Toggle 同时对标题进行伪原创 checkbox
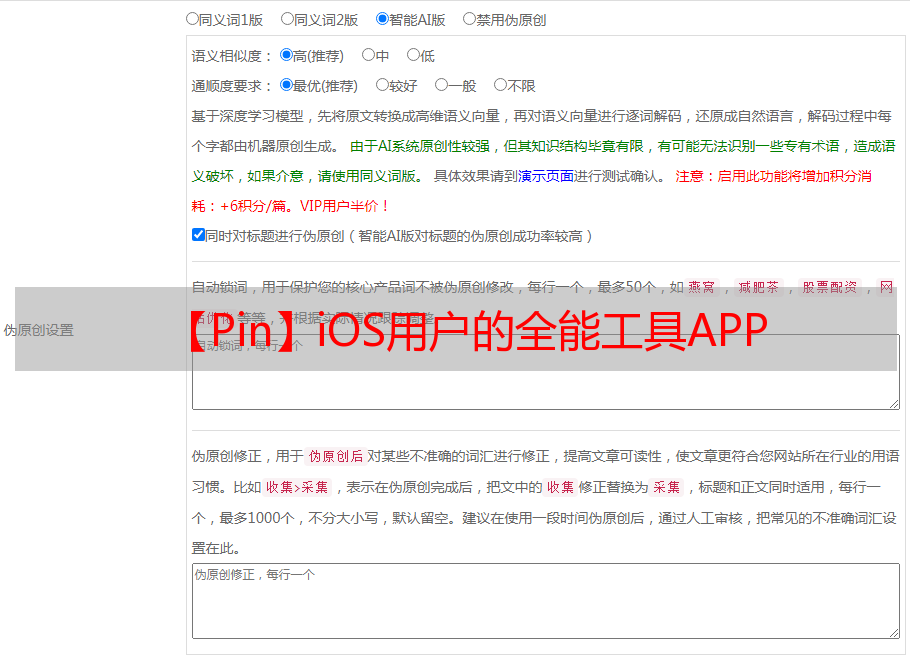This screenshot has height=658, width=911. [x=198, y=235]
